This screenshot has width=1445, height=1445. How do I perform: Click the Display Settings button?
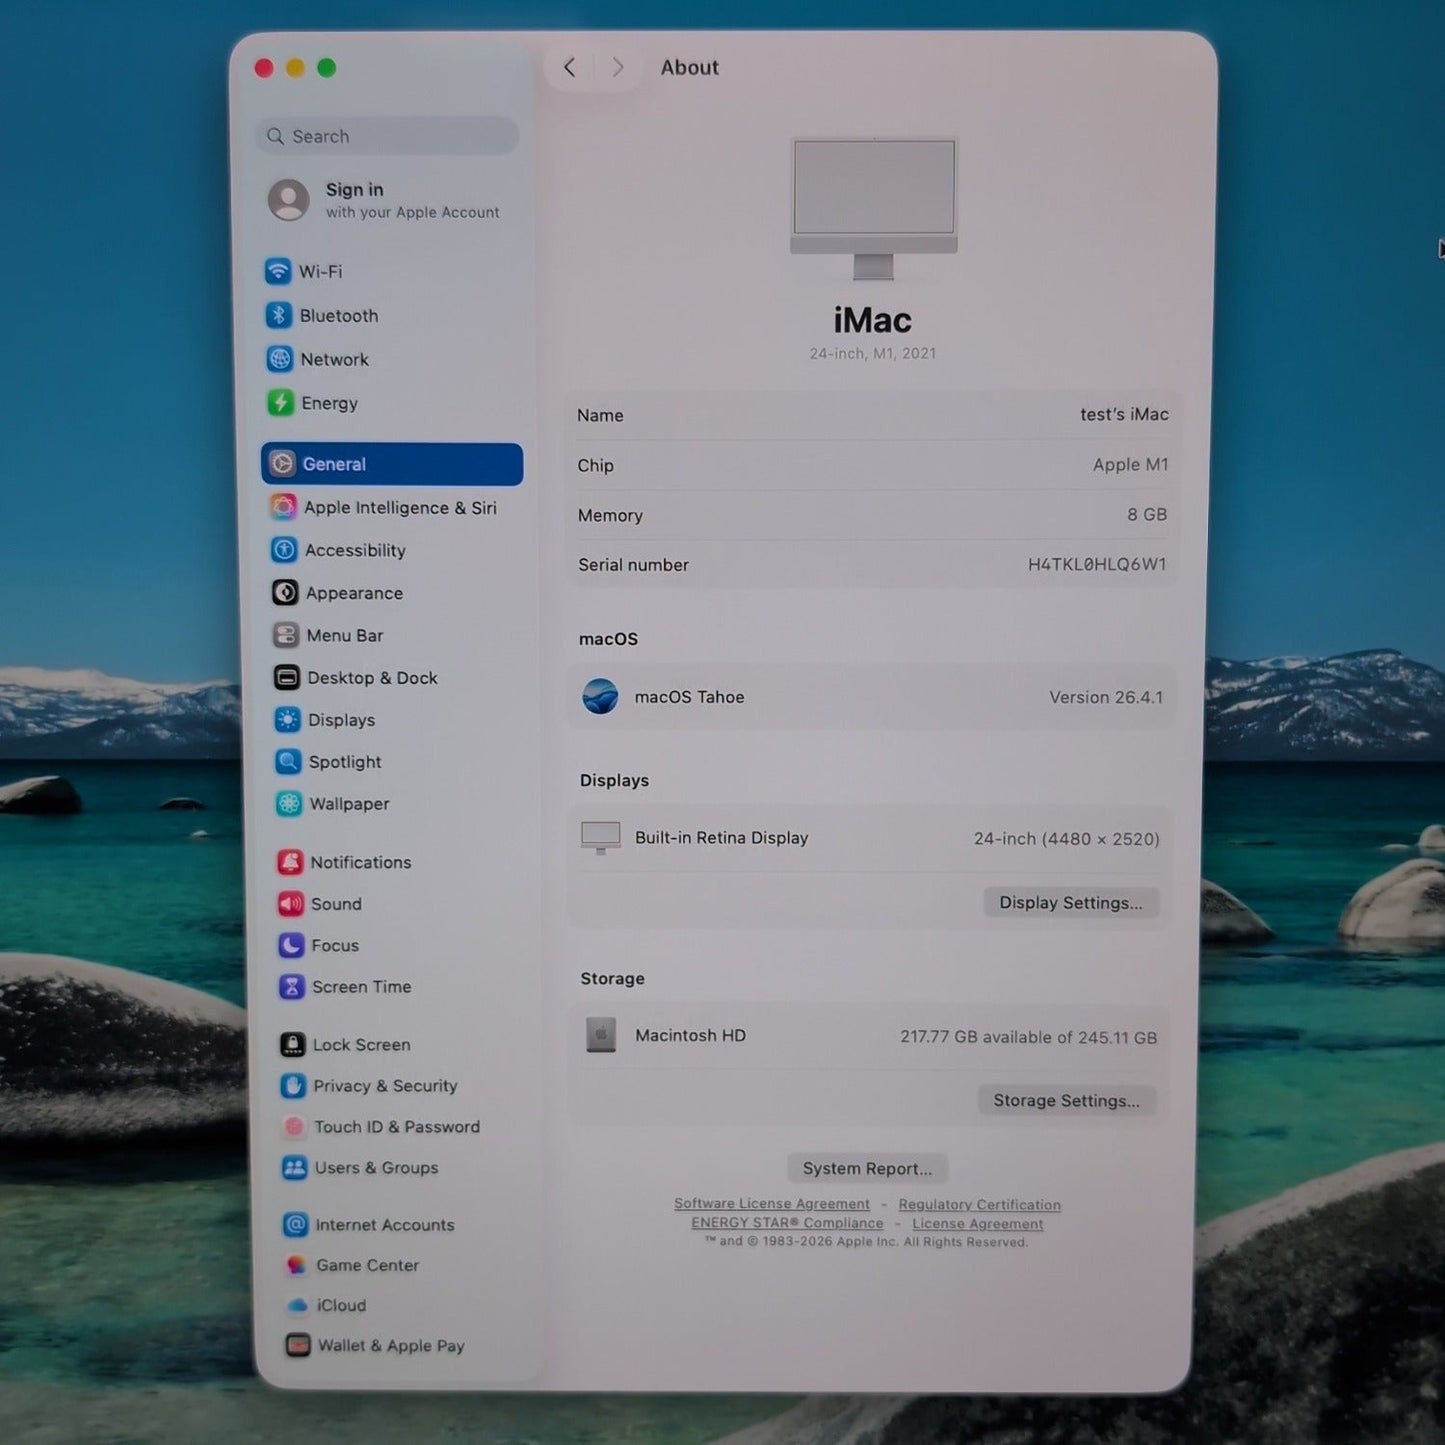(1071, 903)
